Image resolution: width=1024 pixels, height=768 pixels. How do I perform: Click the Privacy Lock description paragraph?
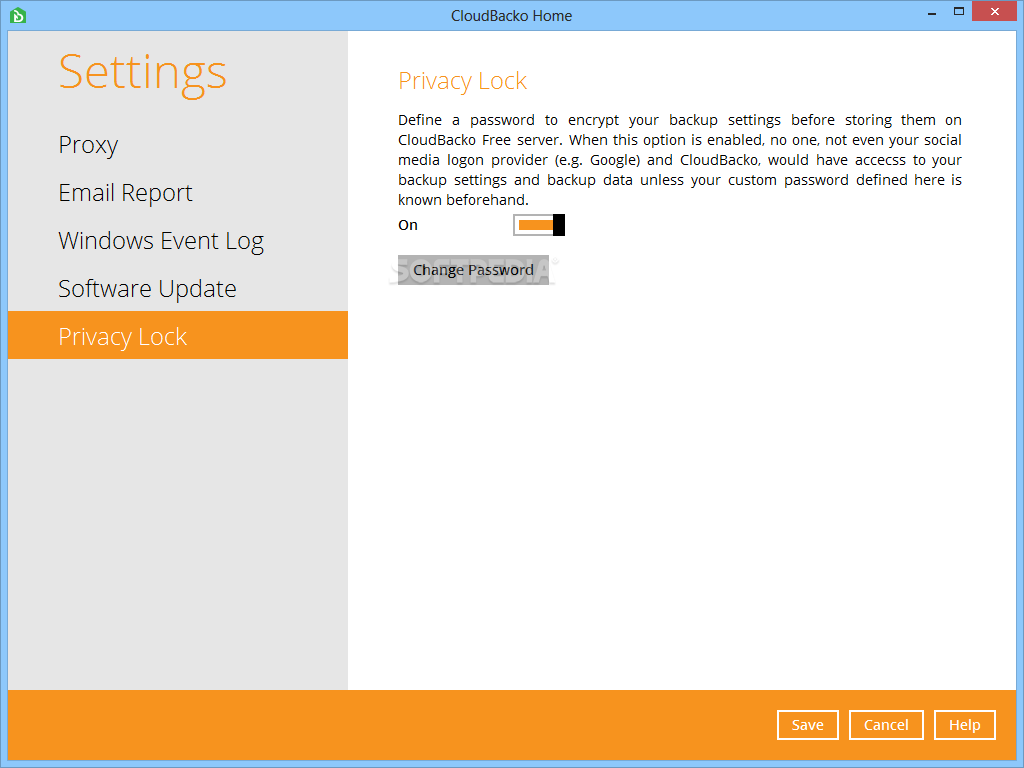coord(680,160)
